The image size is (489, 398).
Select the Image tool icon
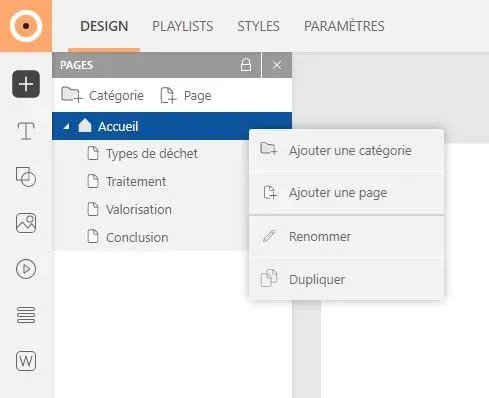(26, 223)
